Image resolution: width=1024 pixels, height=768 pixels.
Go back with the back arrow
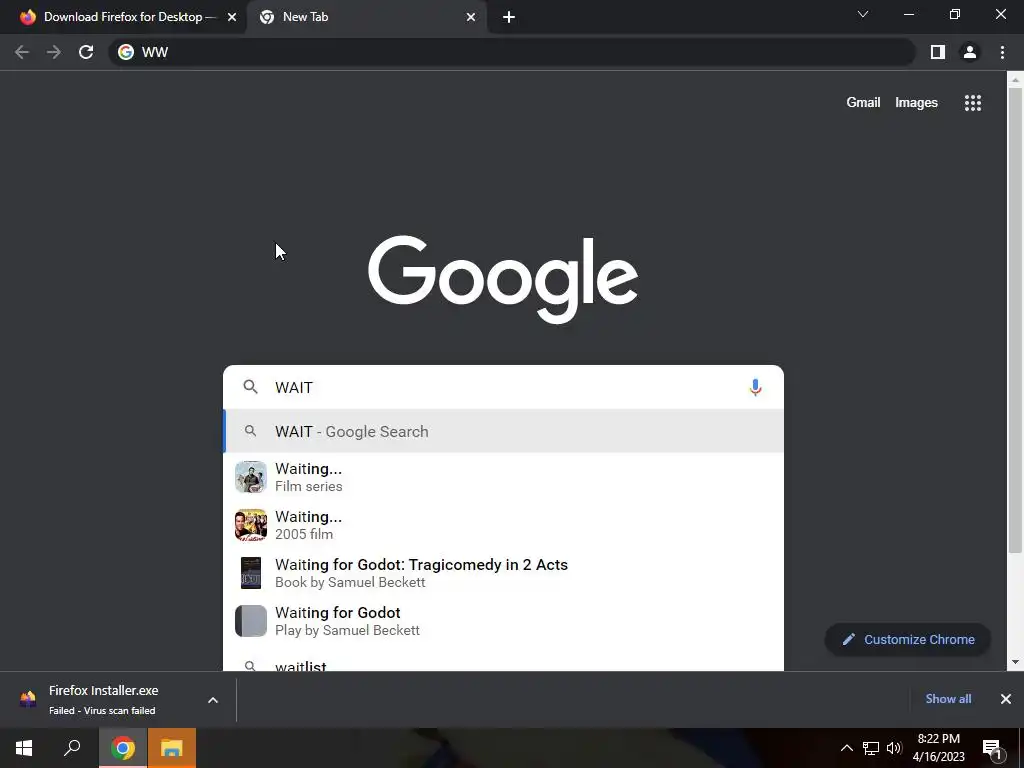coord(22,52)
